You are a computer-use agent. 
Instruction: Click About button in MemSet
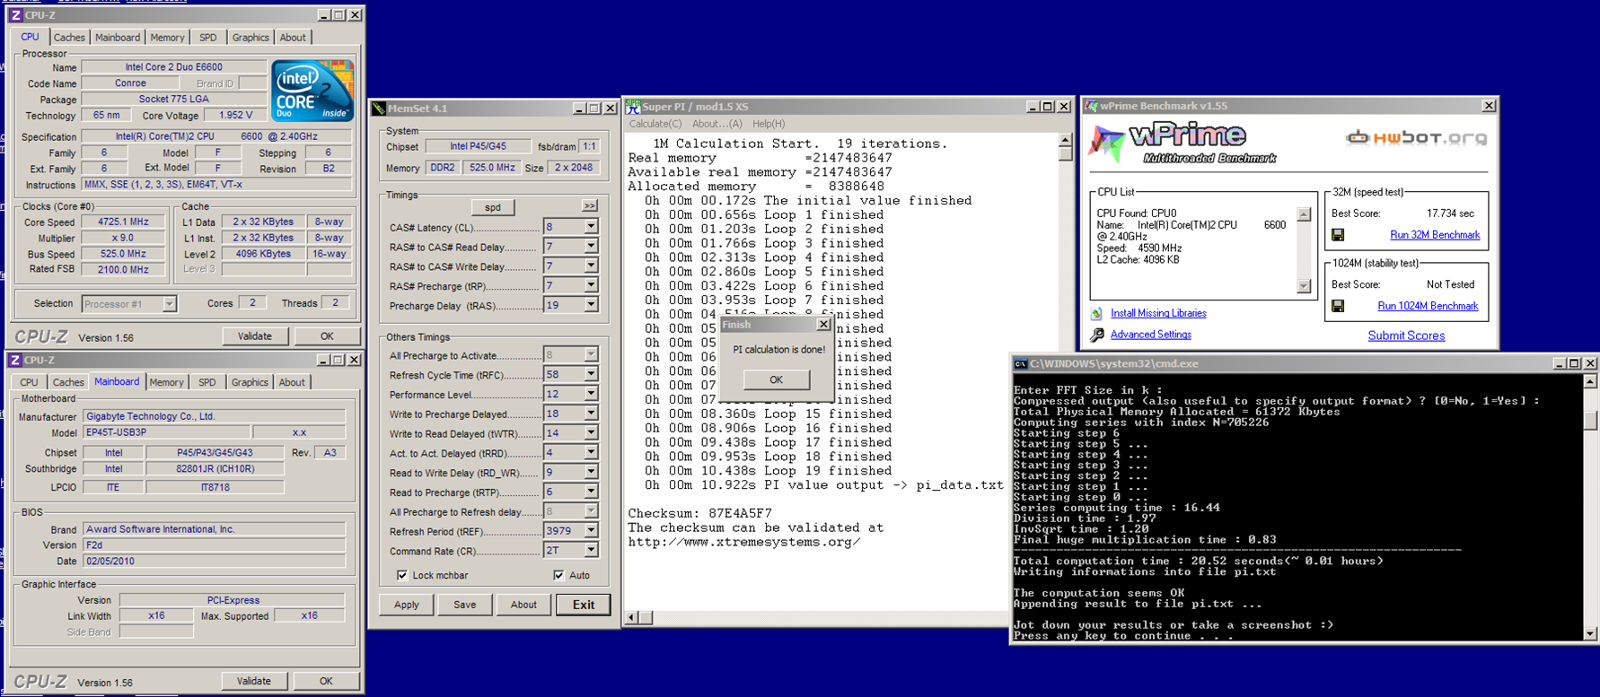(x=524, y=605)
